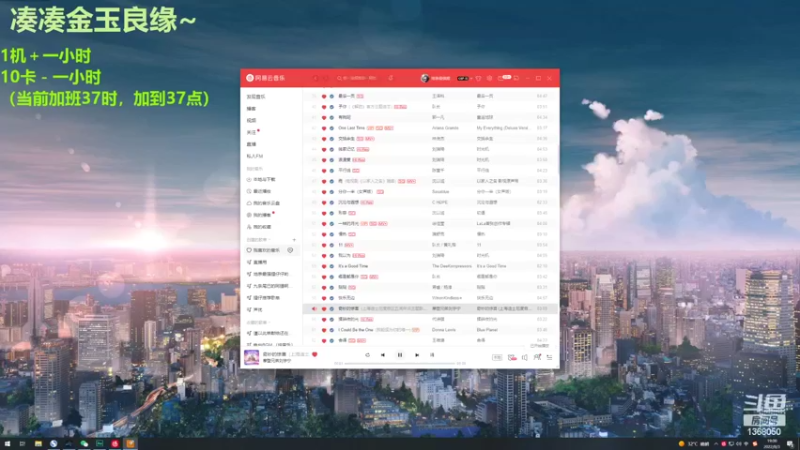The height and width of the screenshot is (450, 800).
Task: Go forward using the header forward arrow
Action: coord(326,78)
